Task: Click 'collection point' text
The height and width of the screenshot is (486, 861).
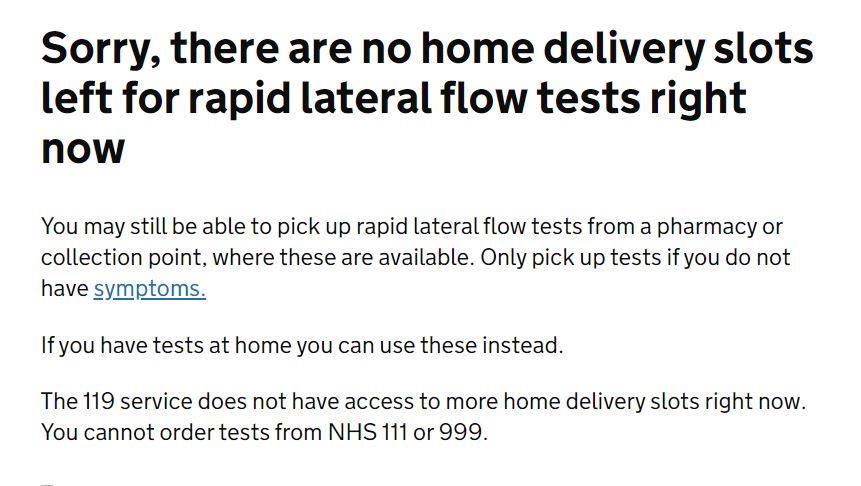Action: tap(123, 258)
